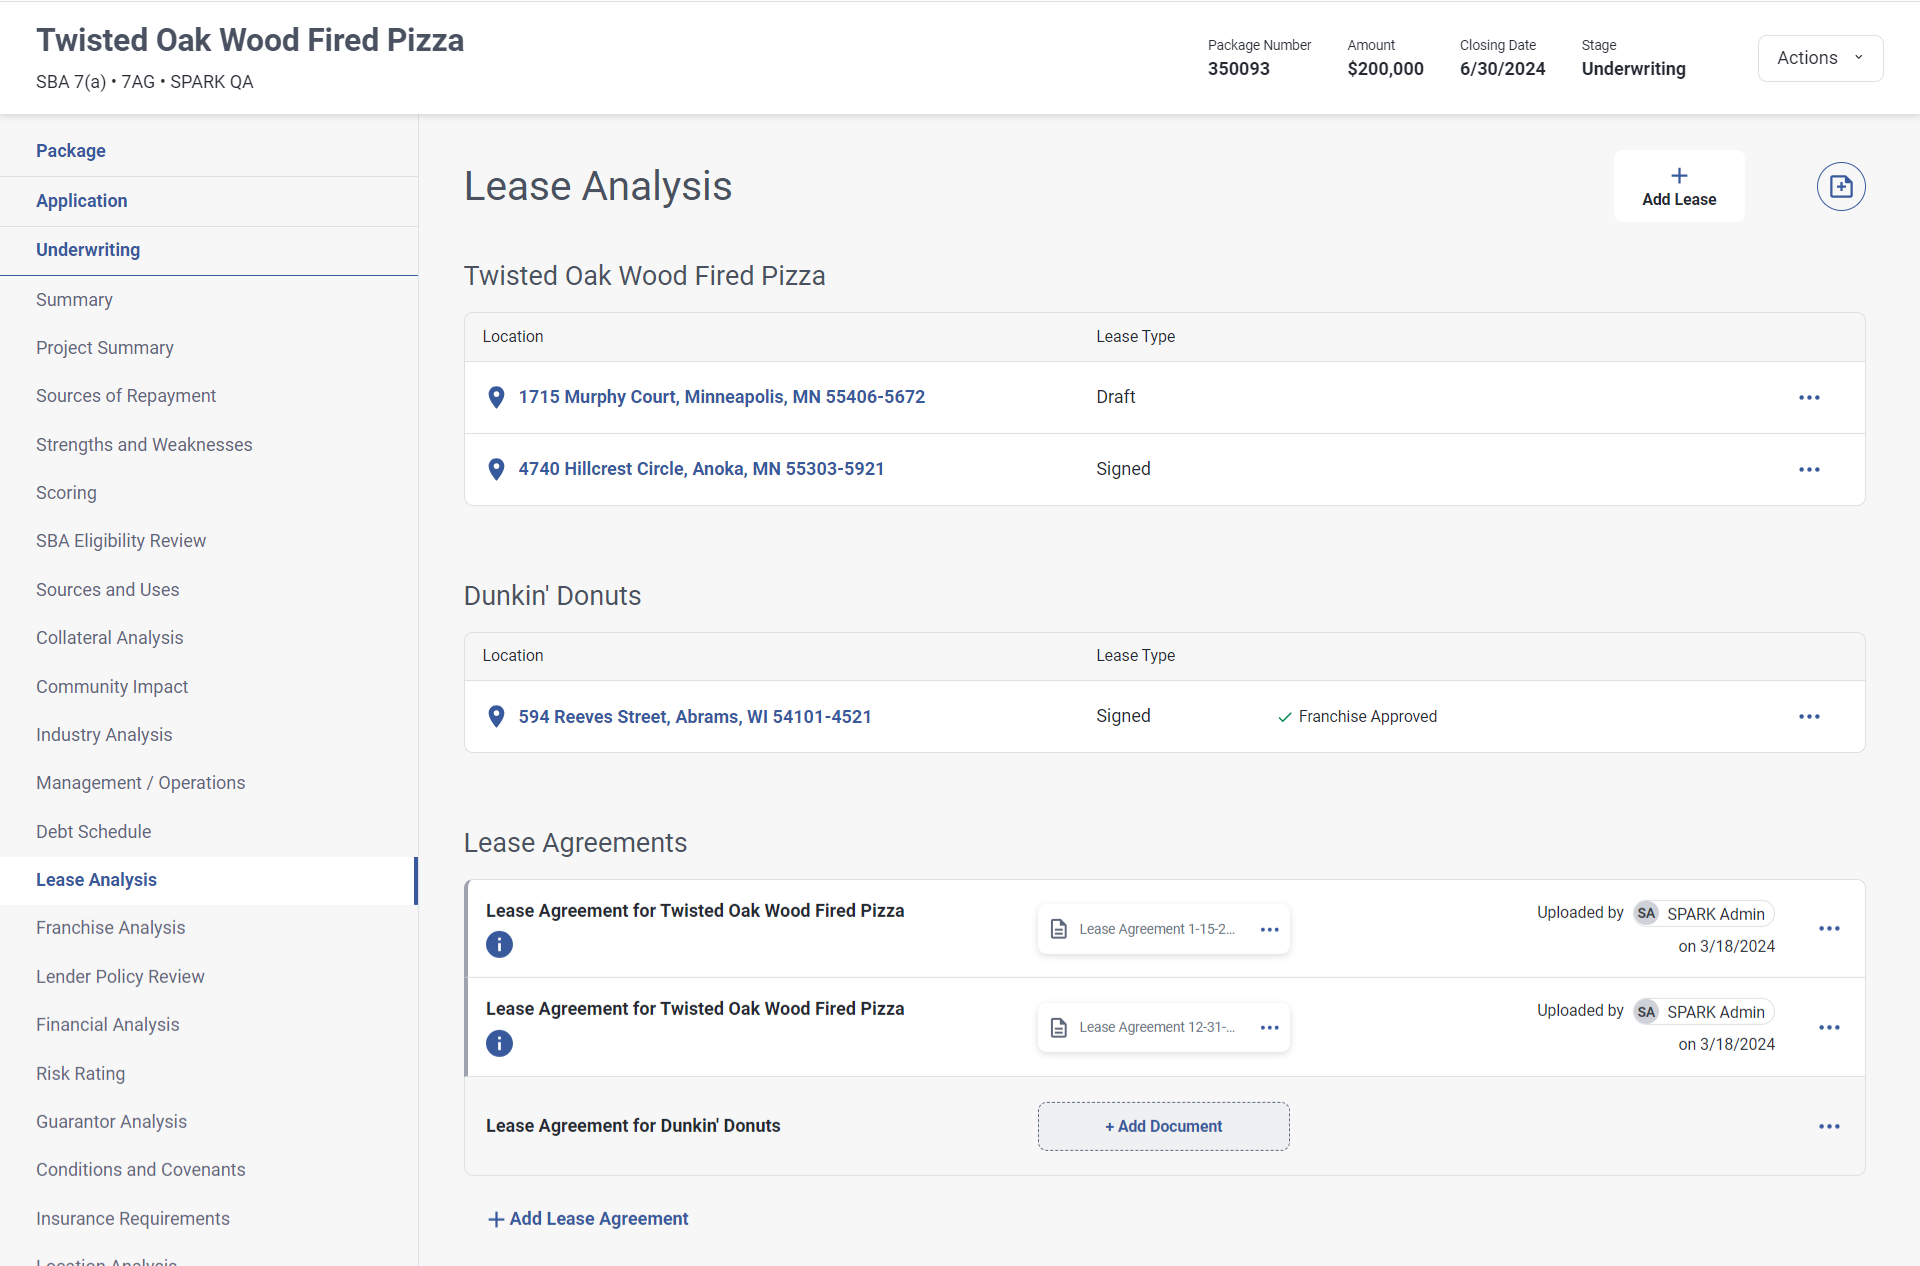Open Insurance Requirements page
Screen dimensions: 1920x1266
point(133,1219)
